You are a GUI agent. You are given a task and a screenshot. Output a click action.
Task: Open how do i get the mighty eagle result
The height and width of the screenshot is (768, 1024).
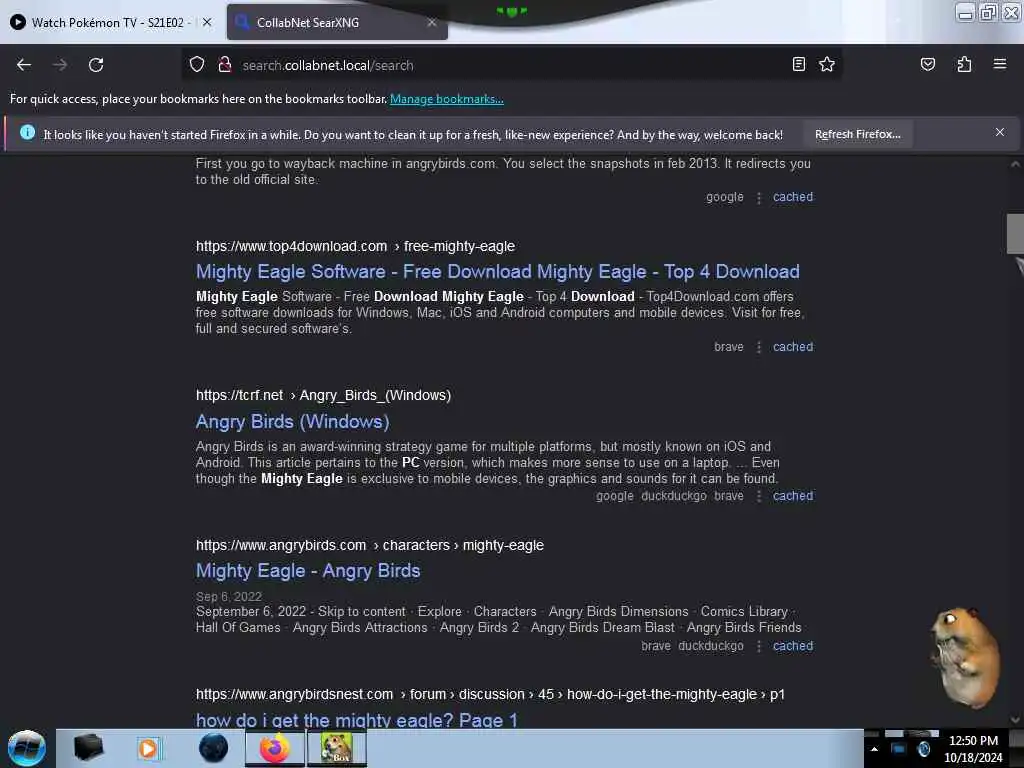pyautogui.click(x=357, y=720)
